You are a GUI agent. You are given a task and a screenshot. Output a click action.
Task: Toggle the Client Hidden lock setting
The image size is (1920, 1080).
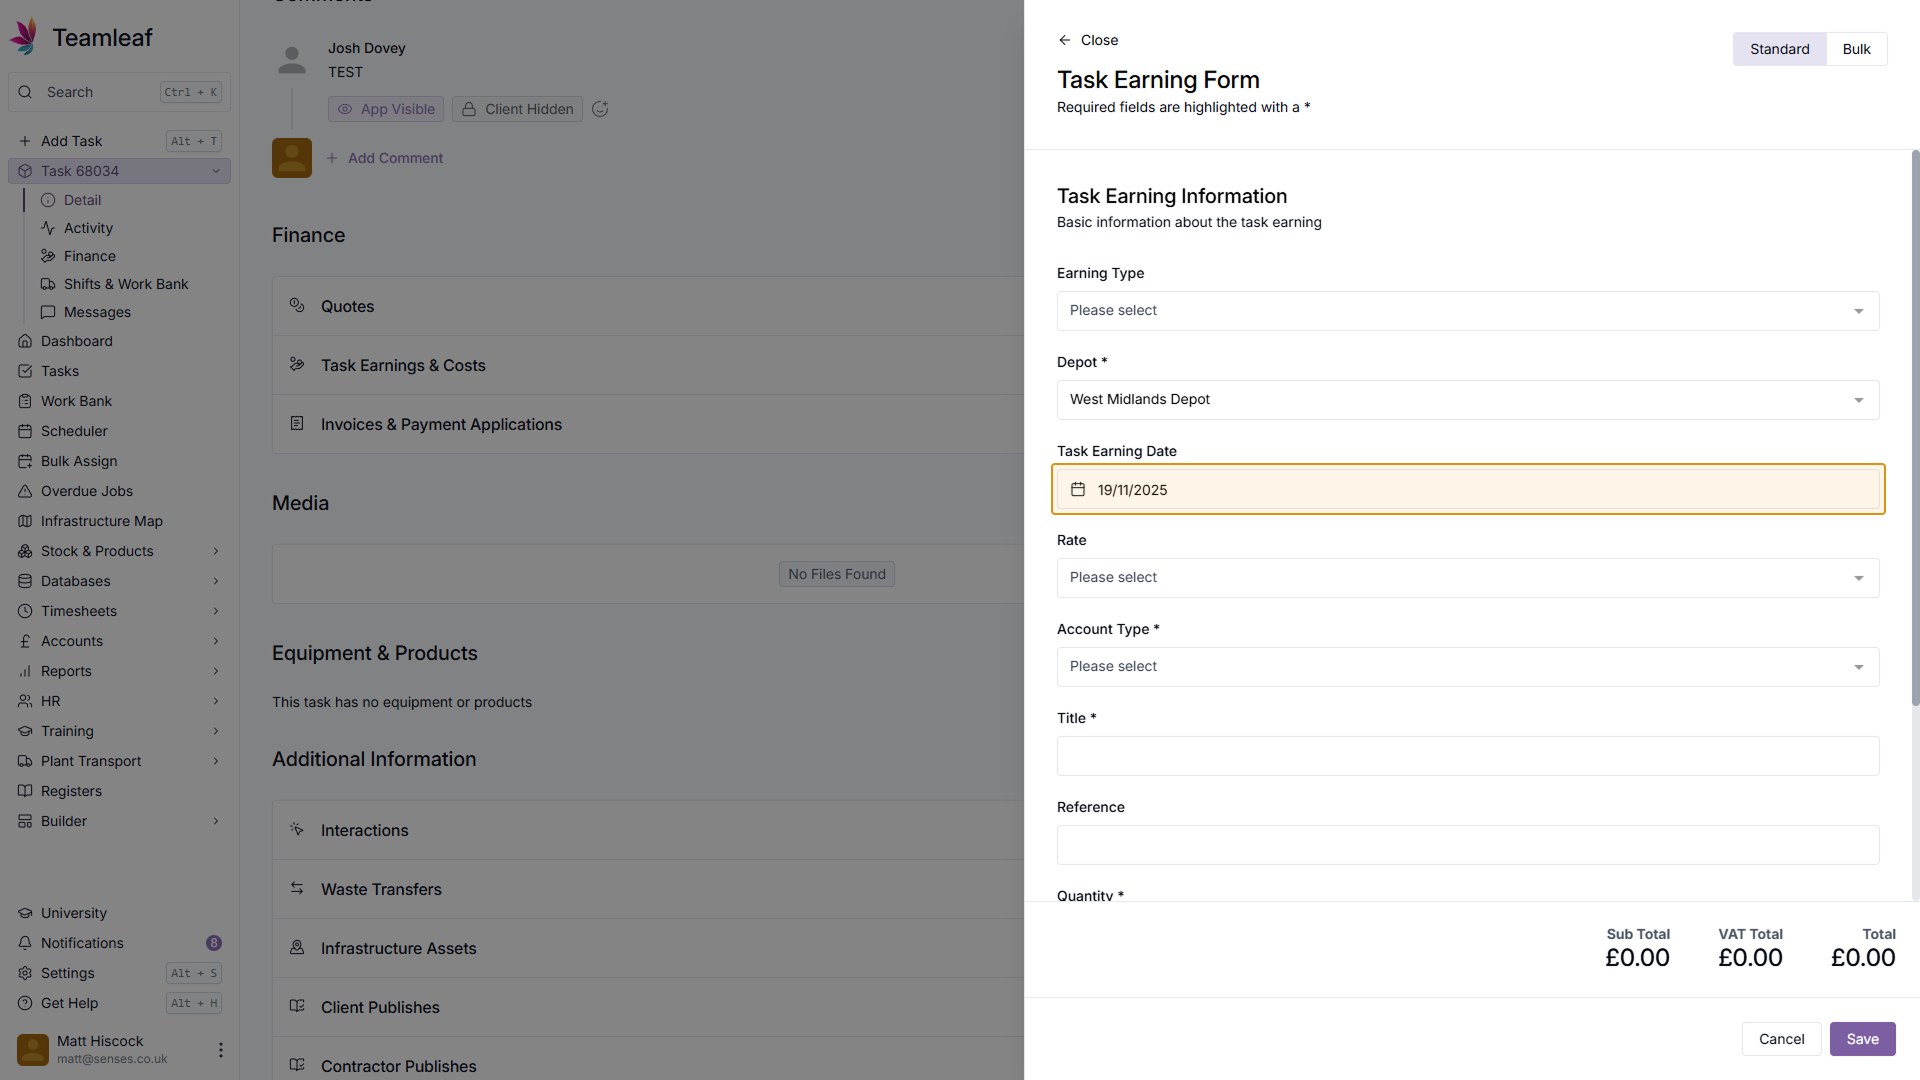click(x=517, y=109)
